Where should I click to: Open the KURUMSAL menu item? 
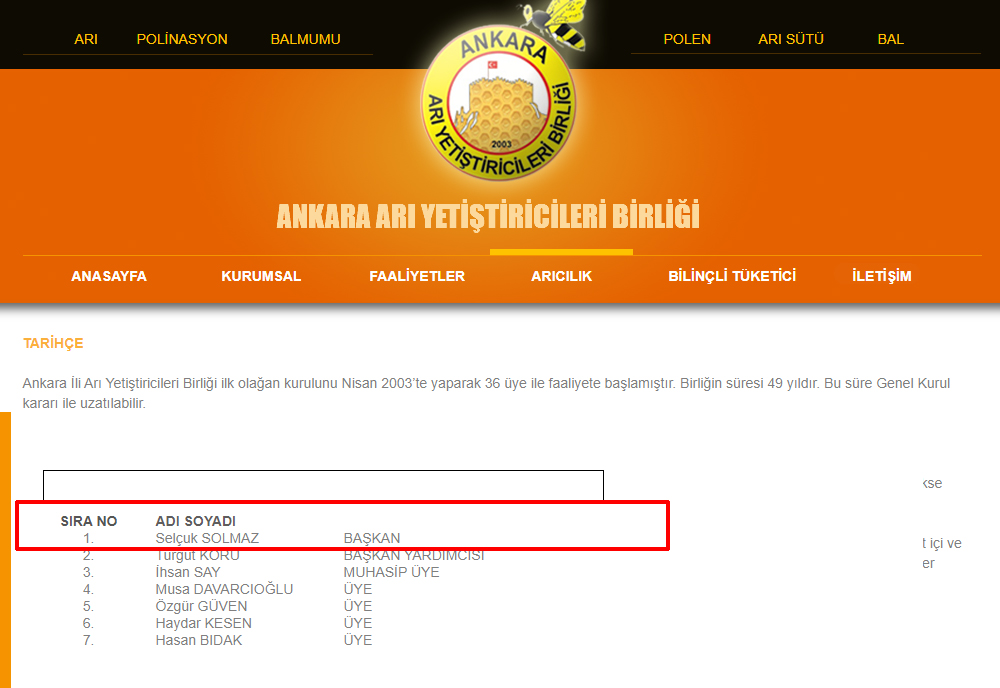tap(261, 276)
